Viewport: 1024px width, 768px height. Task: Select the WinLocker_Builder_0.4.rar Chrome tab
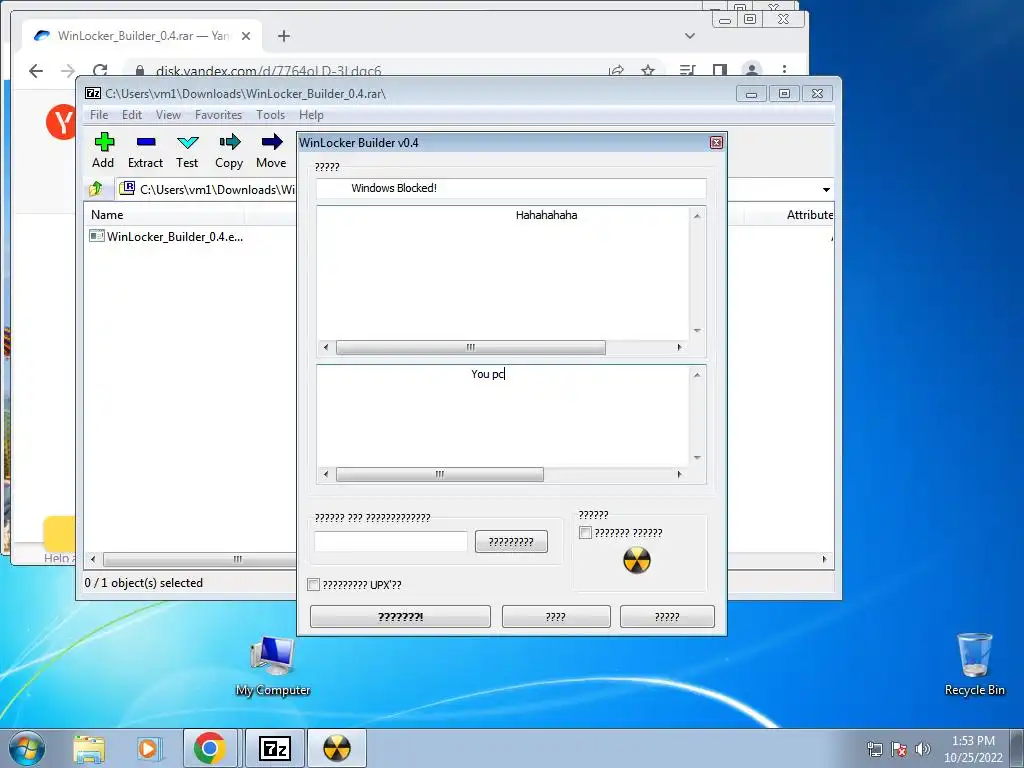click(x=142, y=36)
